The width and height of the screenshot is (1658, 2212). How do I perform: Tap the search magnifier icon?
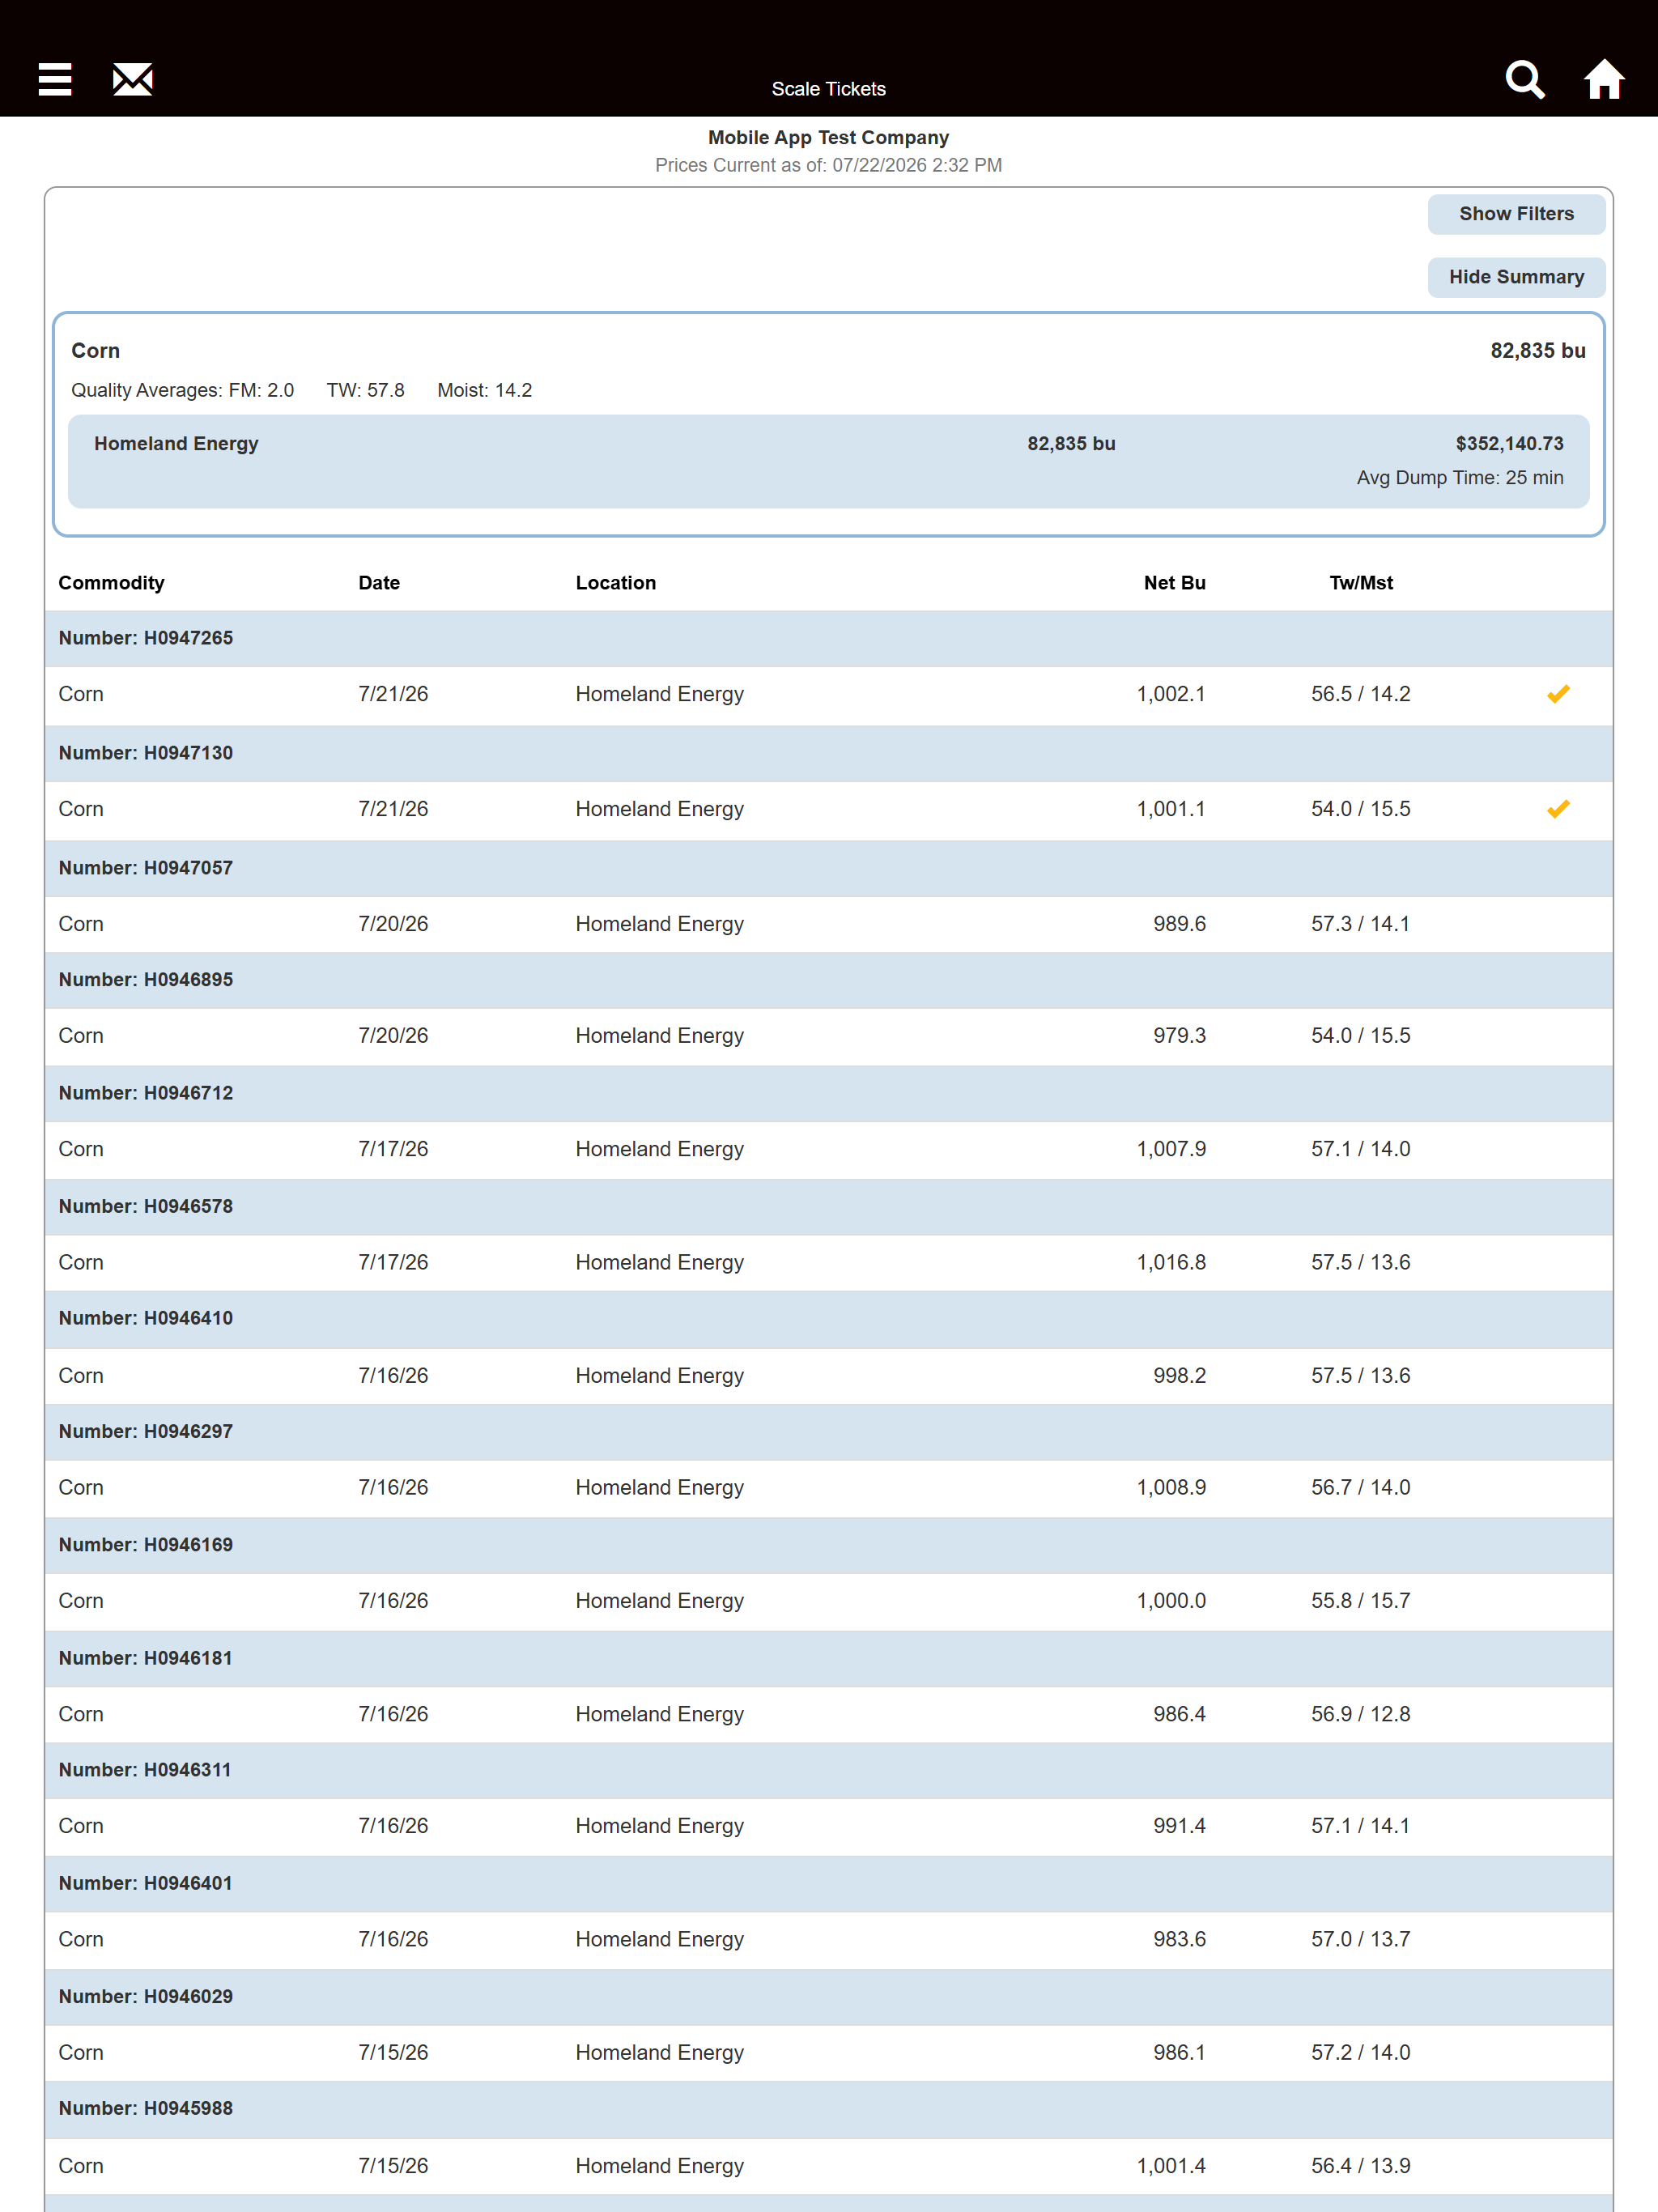coord(1525,79)
